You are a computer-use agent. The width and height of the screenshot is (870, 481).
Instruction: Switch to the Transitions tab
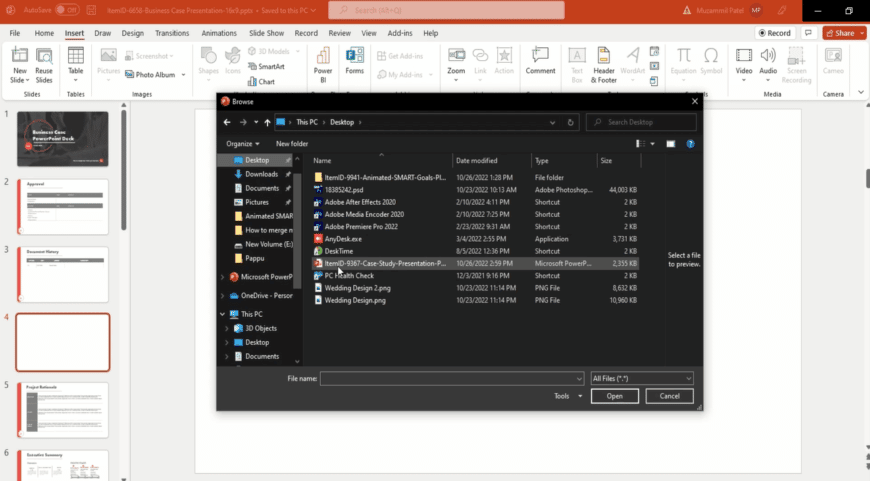click(172, 33)
